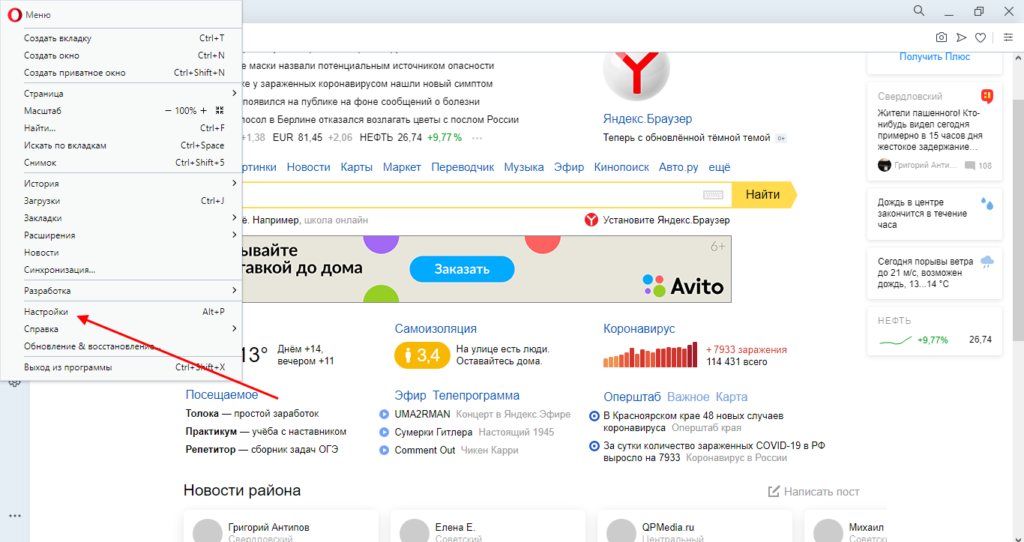
Task: Open Григорий Антипов post card
Action: (281, 526)
